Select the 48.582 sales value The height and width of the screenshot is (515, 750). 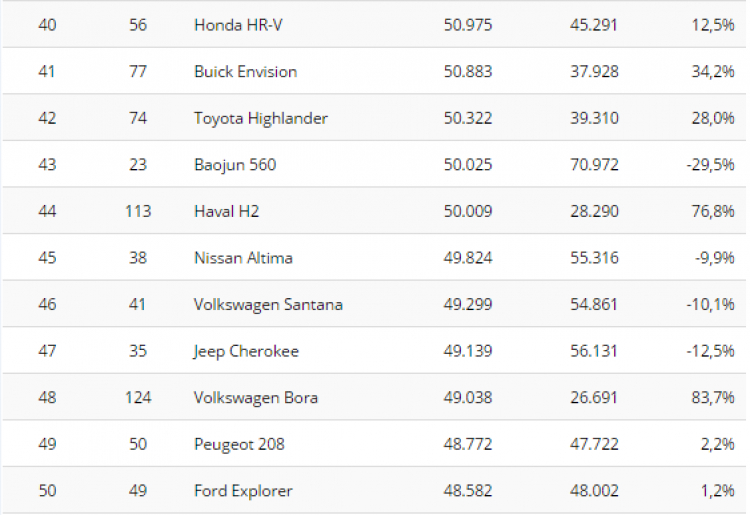click(467, 491)
